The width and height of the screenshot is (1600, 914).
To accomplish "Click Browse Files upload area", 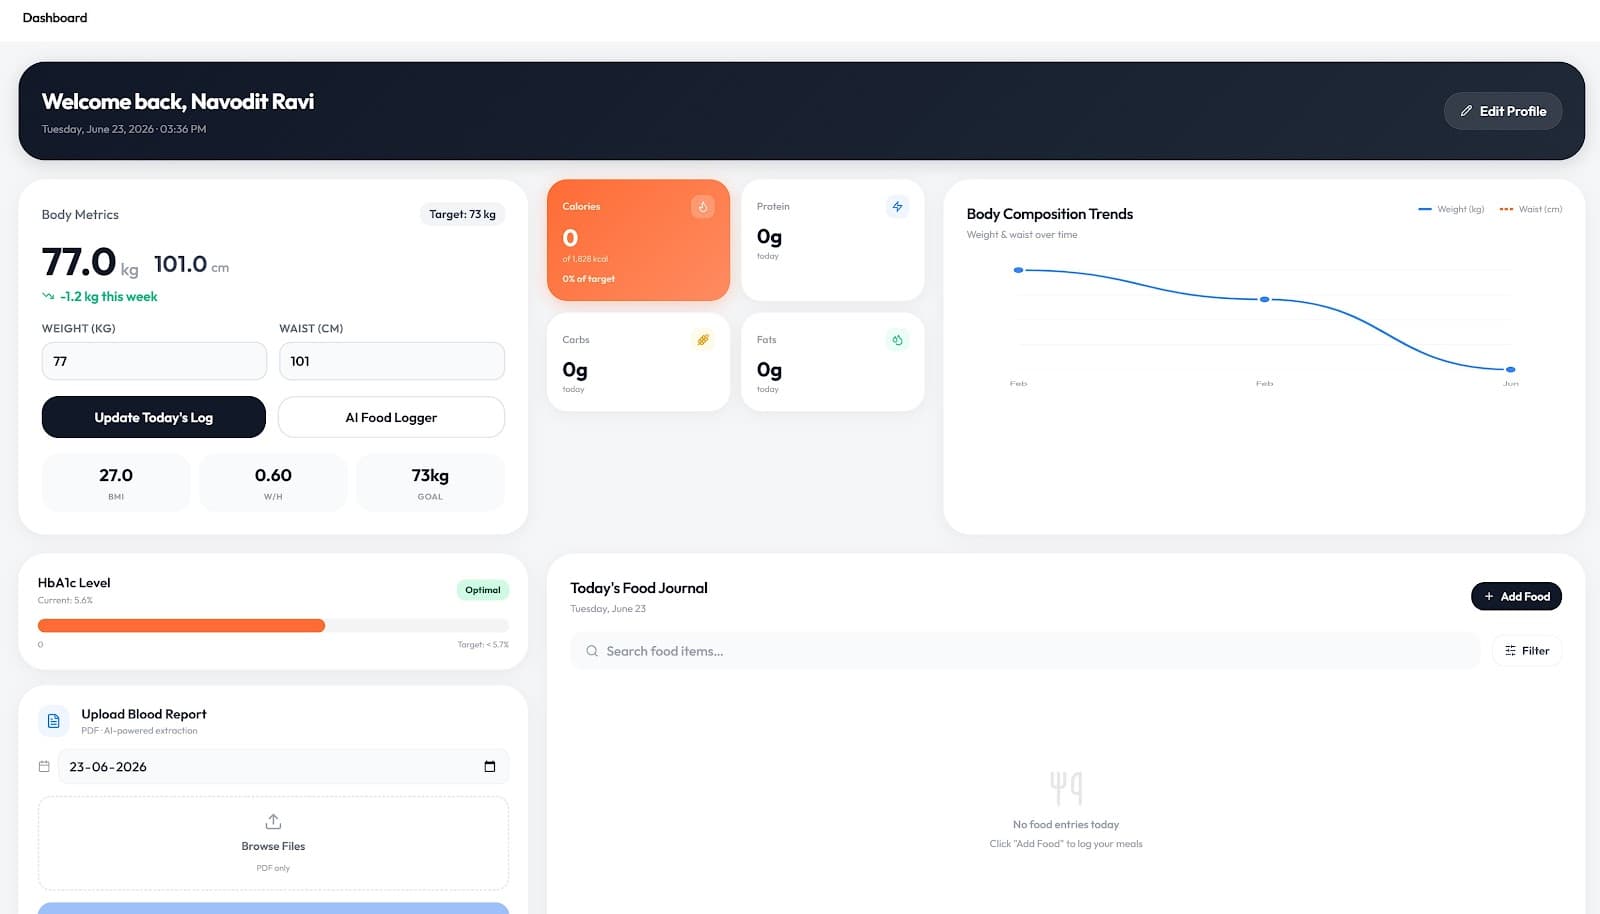I will click(x=273, y=843).
